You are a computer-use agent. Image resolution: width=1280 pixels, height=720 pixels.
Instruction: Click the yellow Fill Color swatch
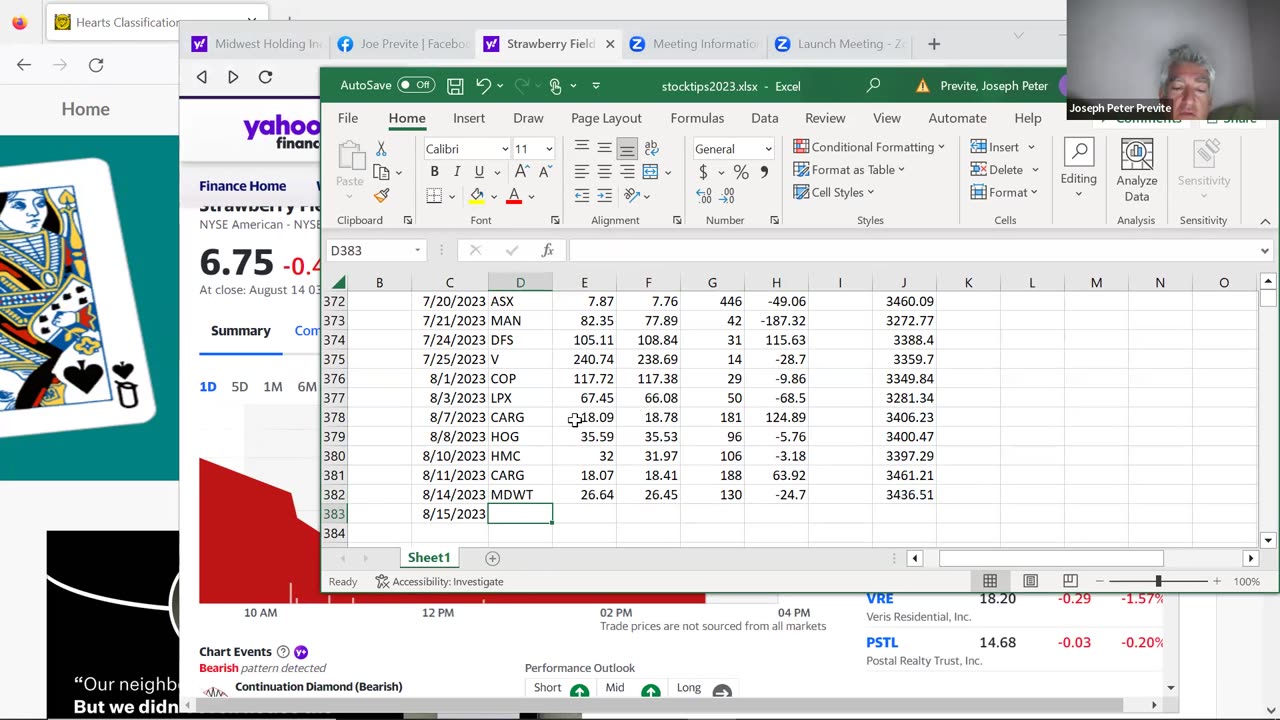point(477,197)
